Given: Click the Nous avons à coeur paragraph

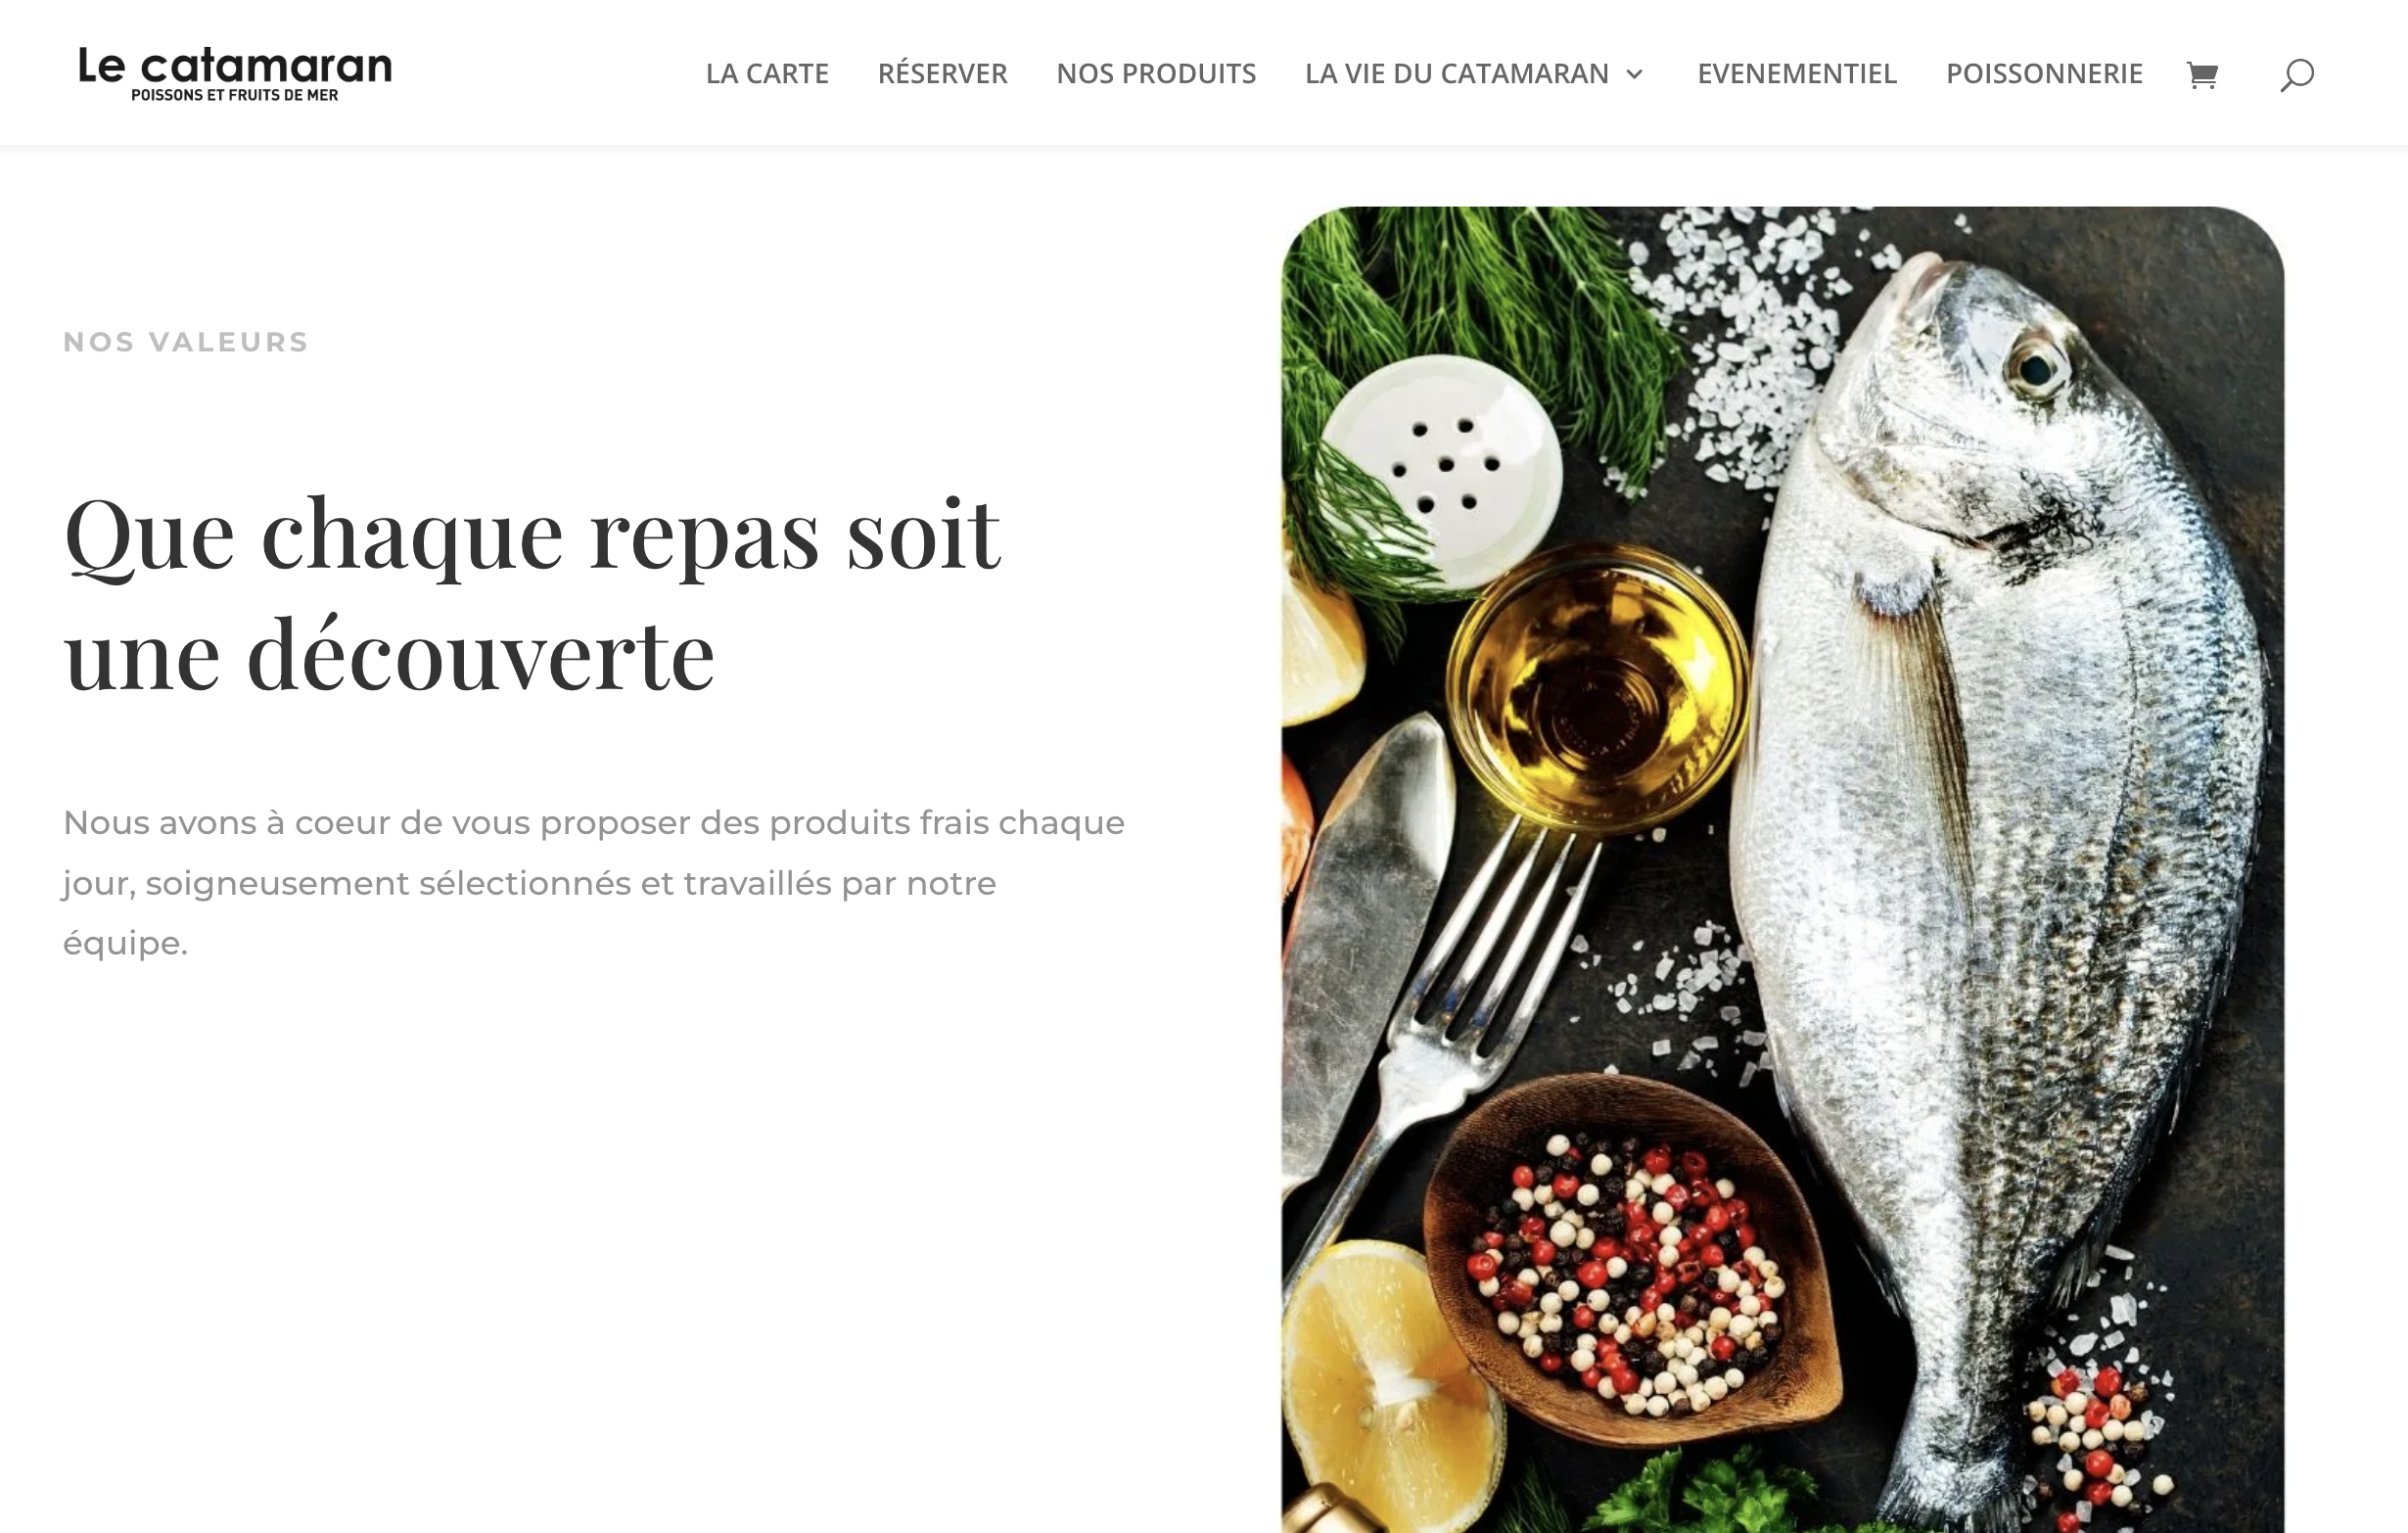Looking at the screenshot, I should click(x=594, y=883).
